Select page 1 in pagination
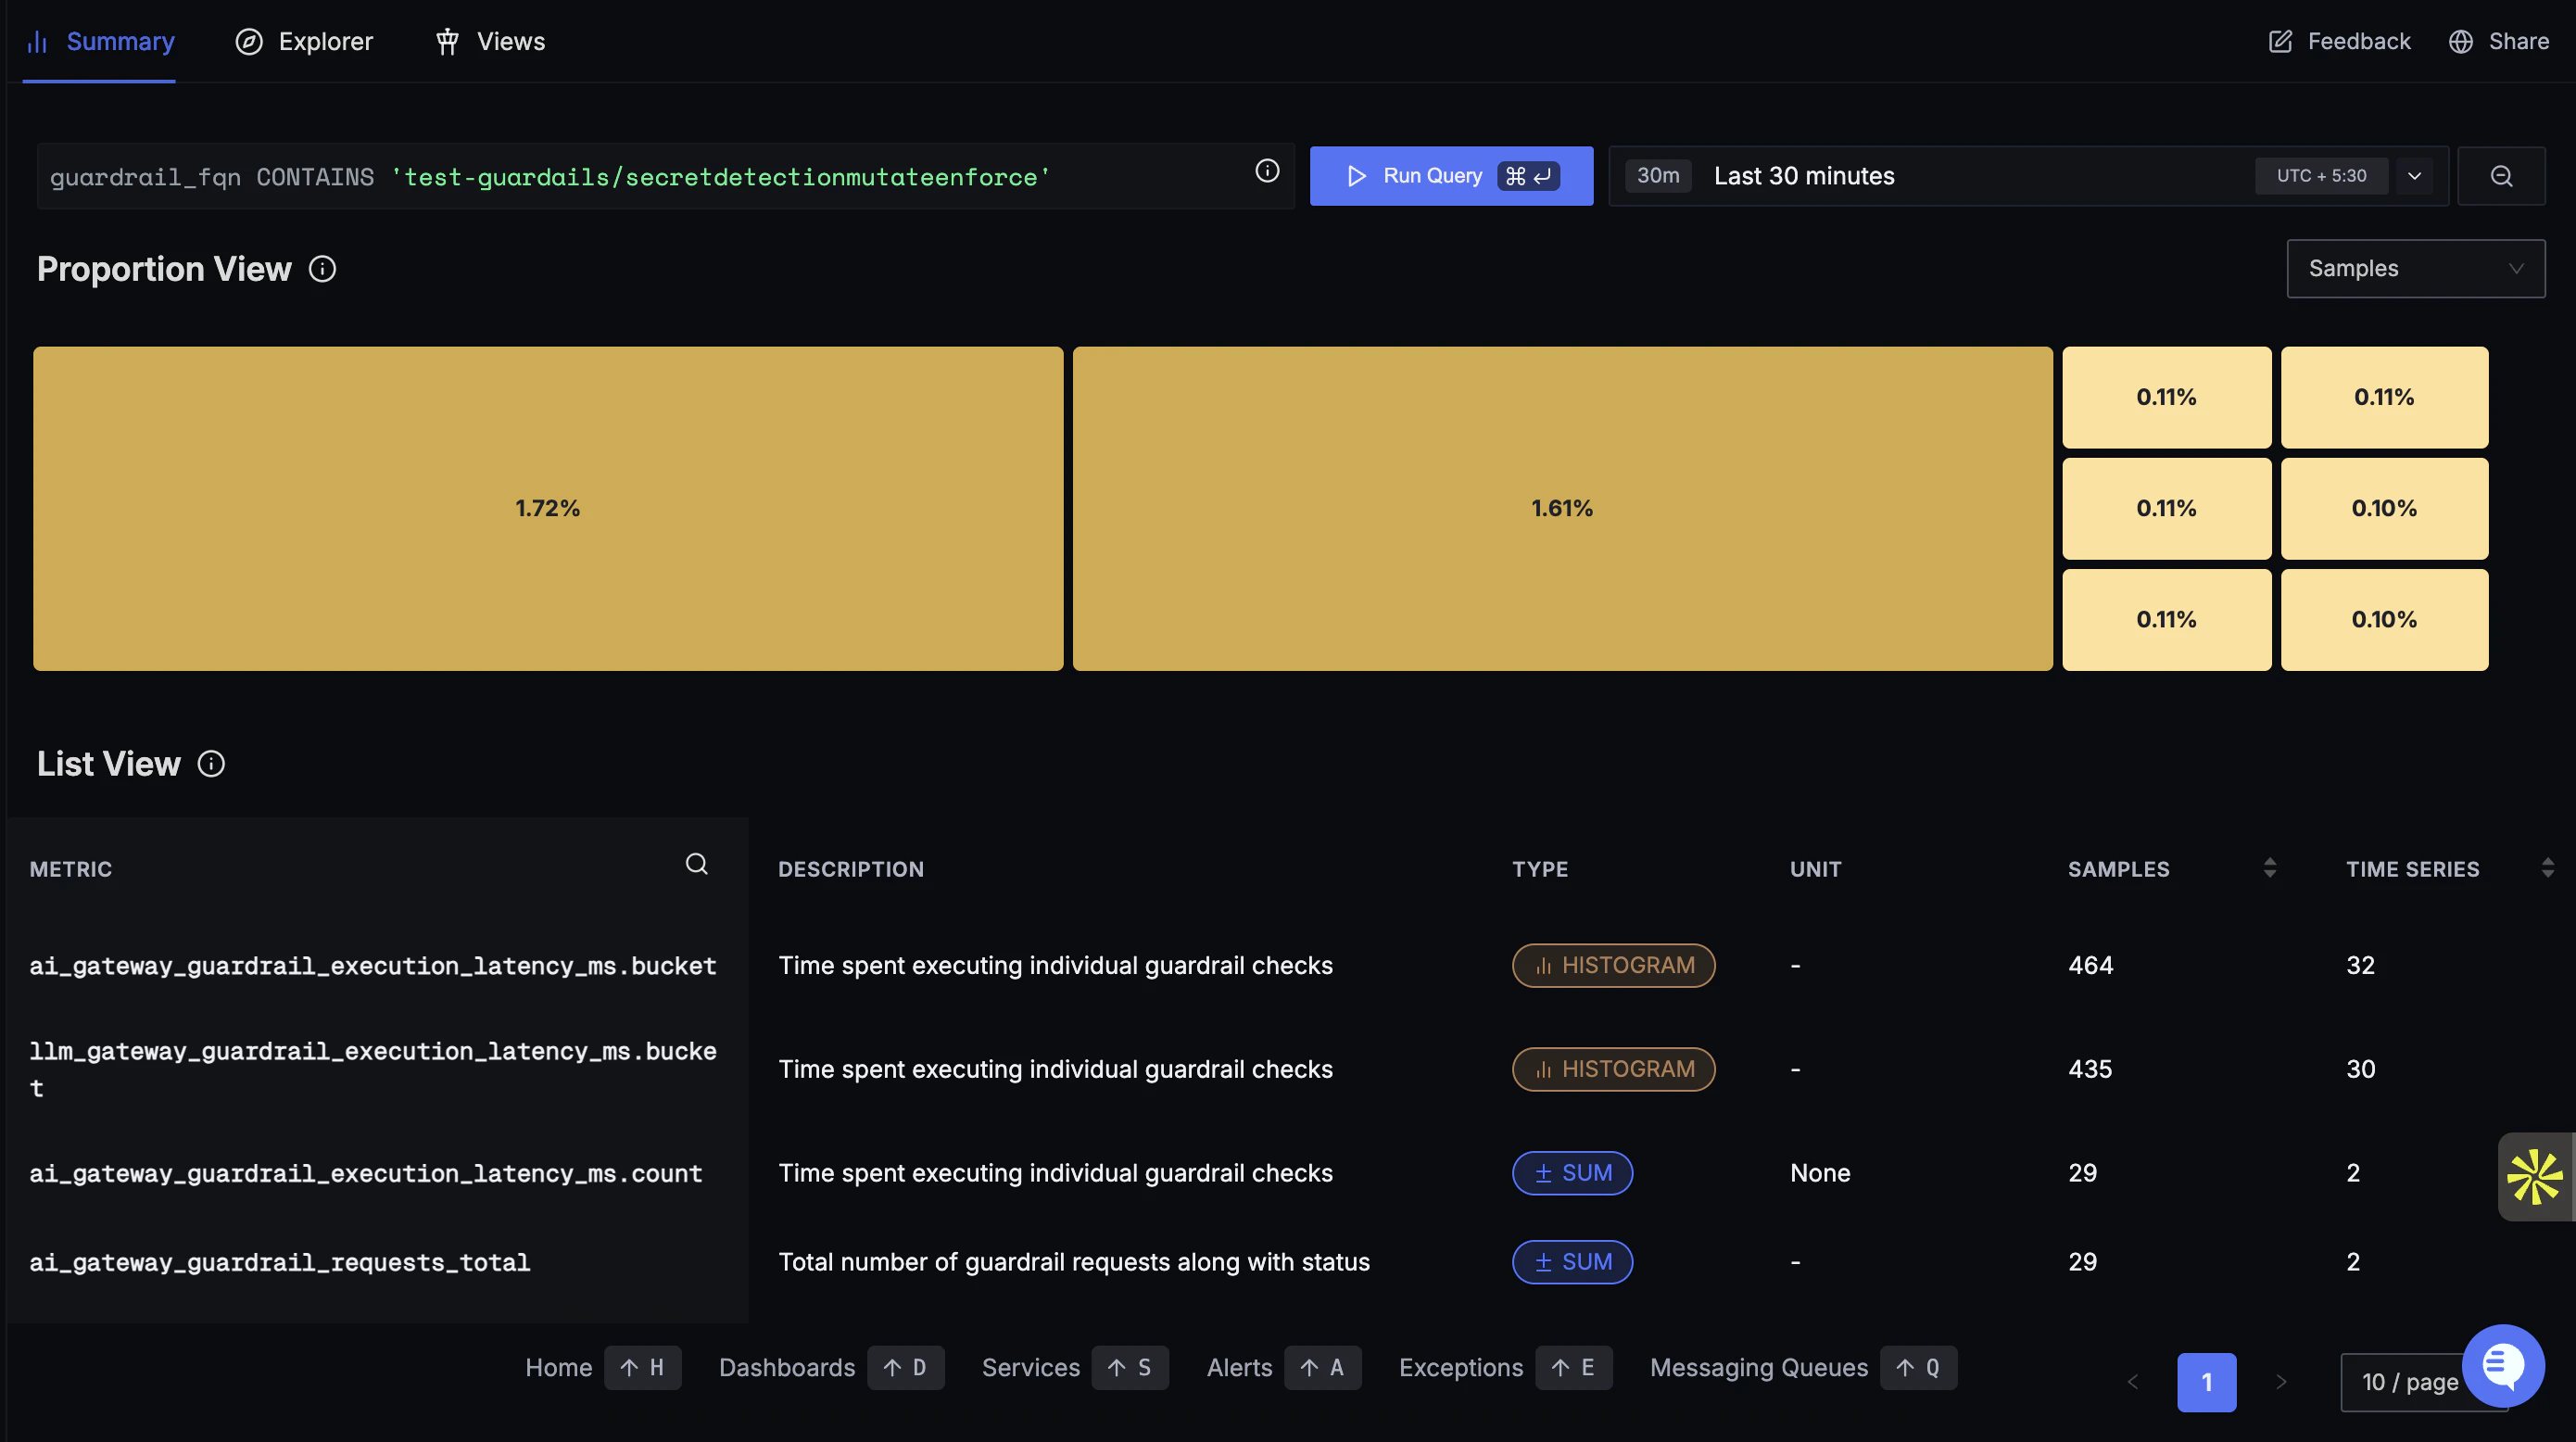Viewport: 2576px width, 1442px height. [2207, 1382]
